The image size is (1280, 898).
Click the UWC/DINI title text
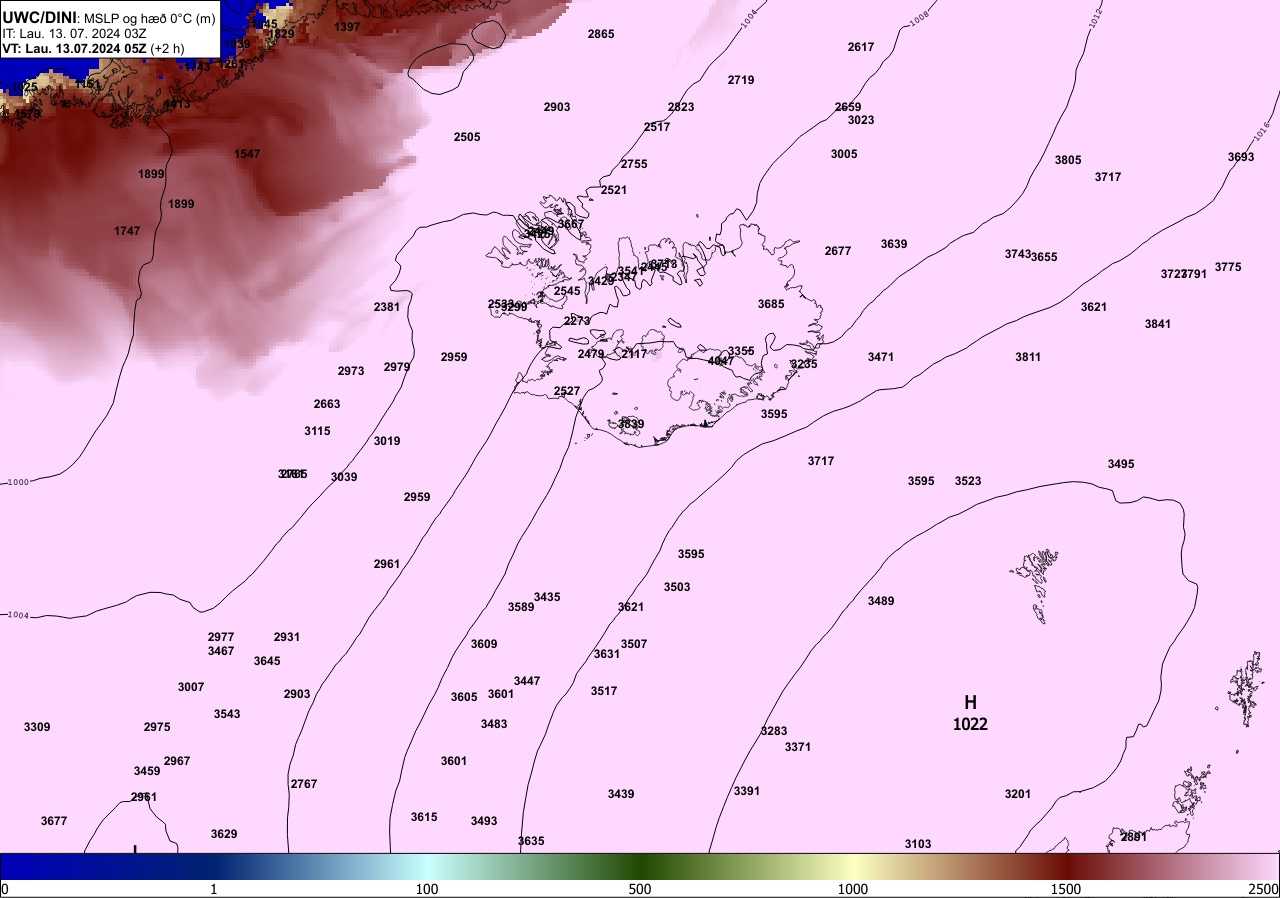(39, 17)
